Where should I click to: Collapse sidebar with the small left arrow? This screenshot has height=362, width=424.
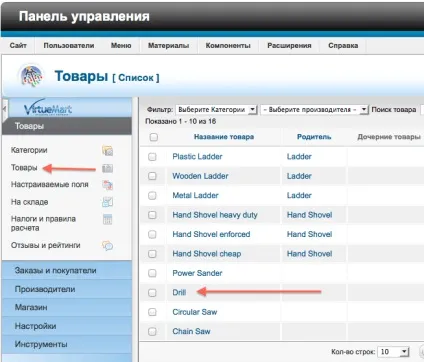click(5, 109)
